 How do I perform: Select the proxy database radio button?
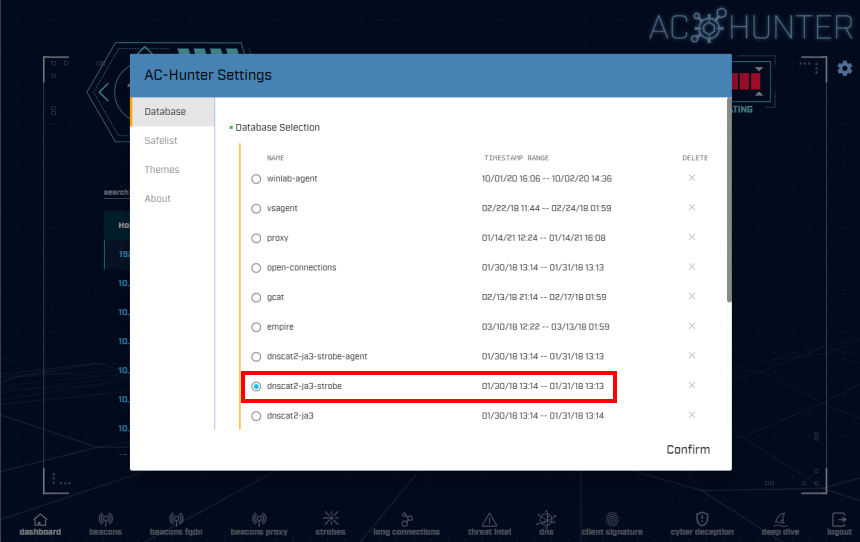coord(256,238)
